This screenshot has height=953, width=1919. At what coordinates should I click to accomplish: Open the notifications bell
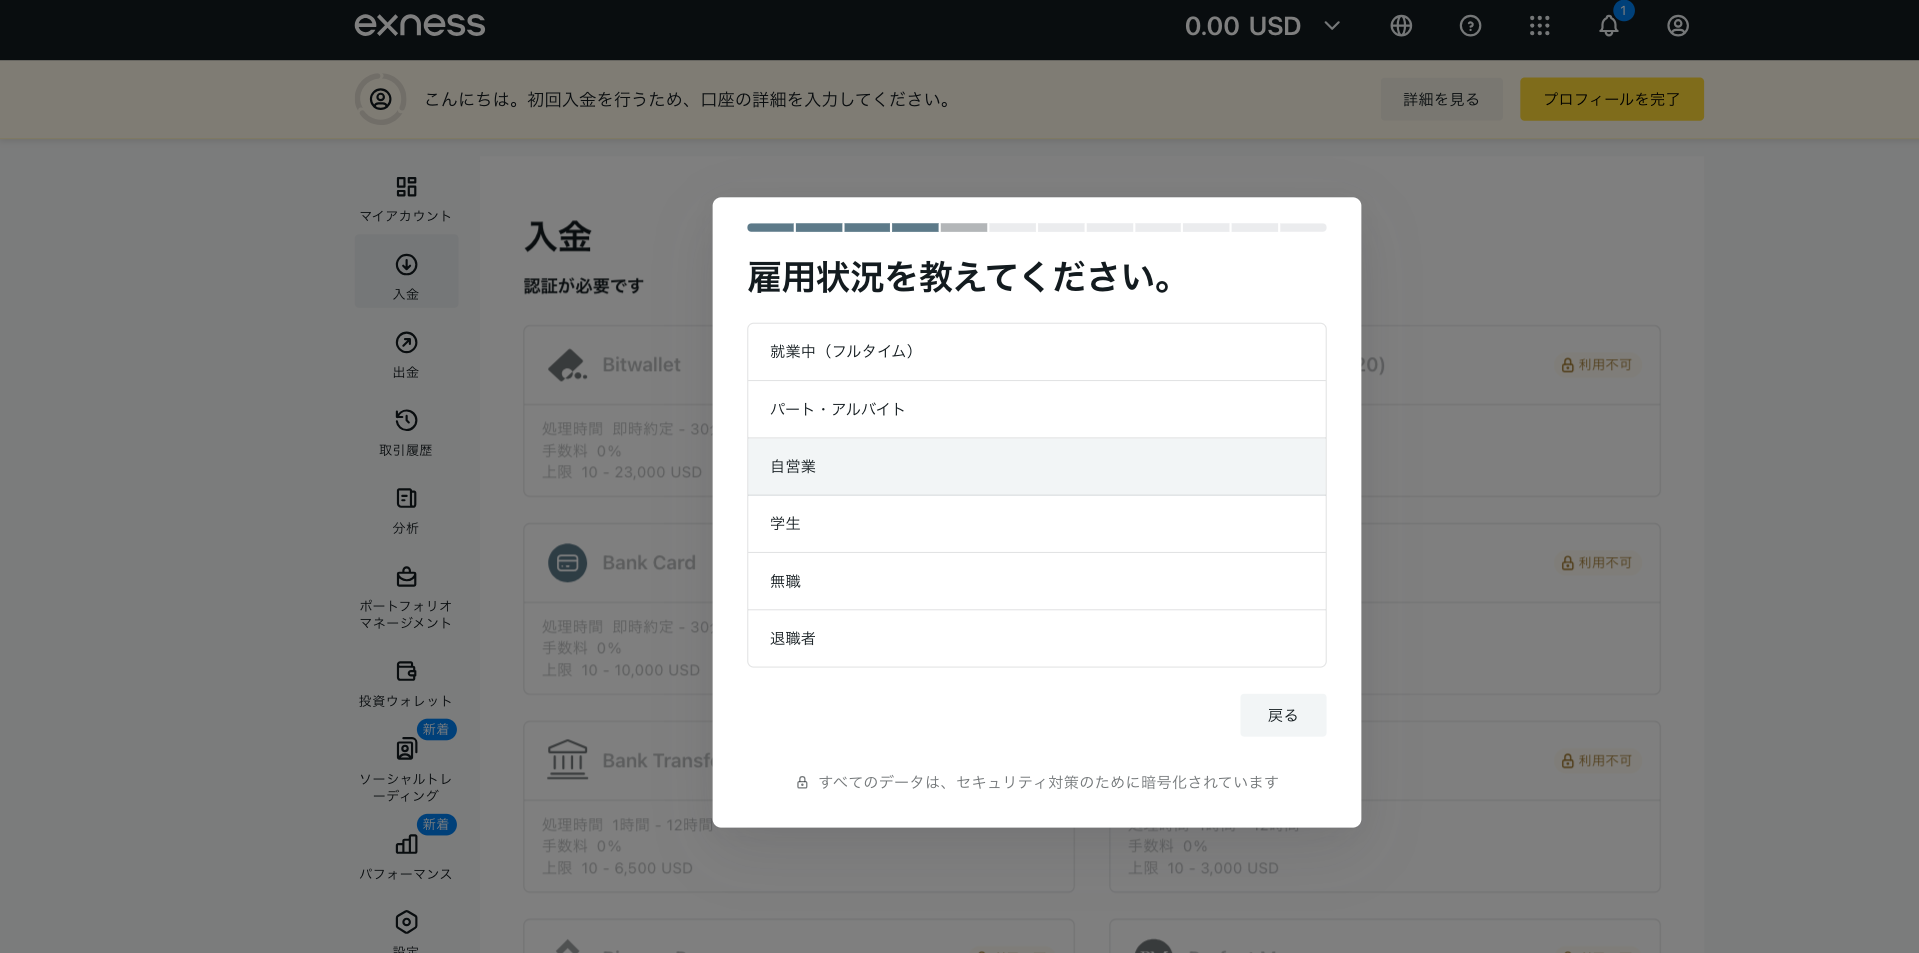coord(1608,26)
